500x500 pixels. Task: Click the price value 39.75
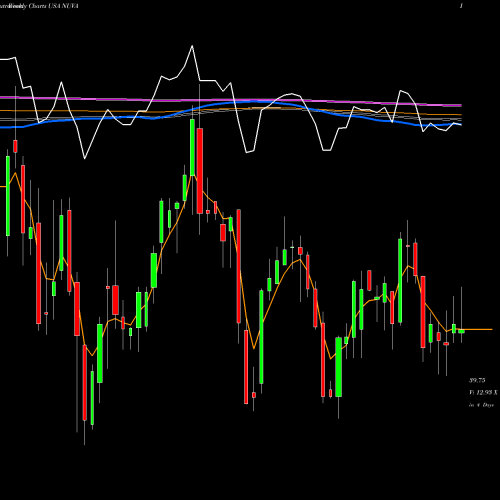pyautogui.click(x=477, y=380)
